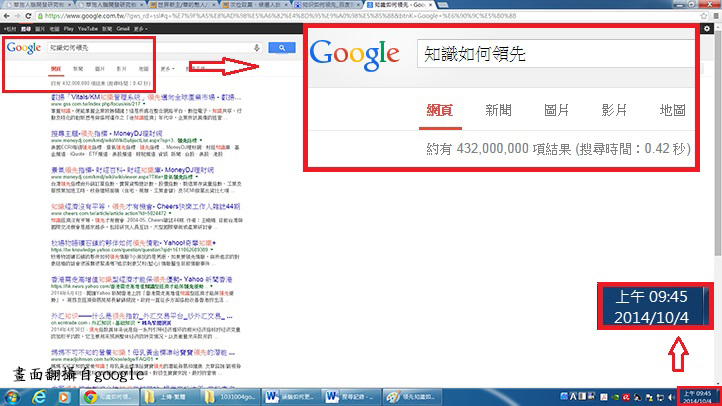Open the Windows Start orb

tap(12, 397)
